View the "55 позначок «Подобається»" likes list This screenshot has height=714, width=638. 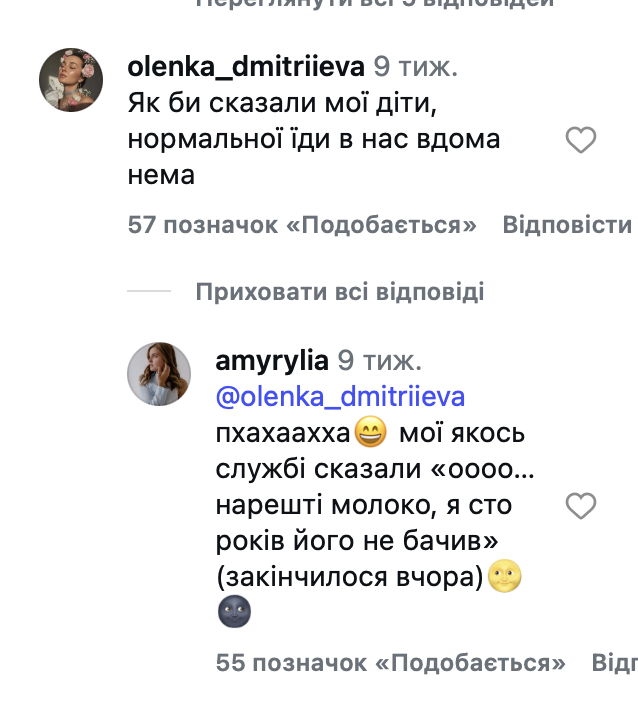click(390, 663)
